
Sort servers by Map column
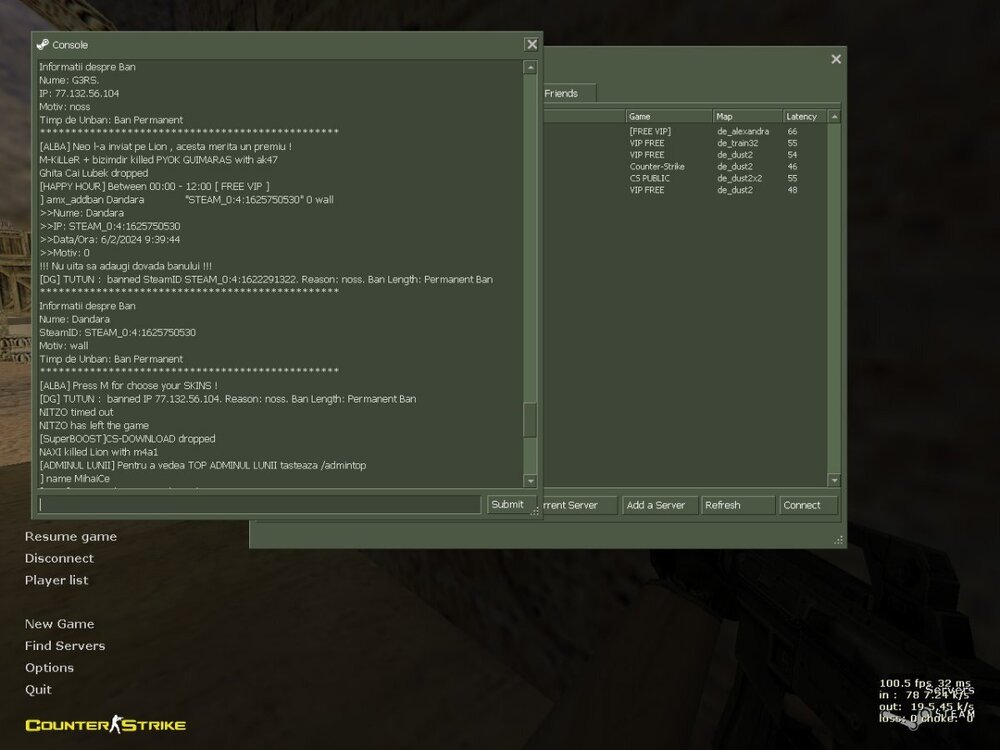point(746,116)
